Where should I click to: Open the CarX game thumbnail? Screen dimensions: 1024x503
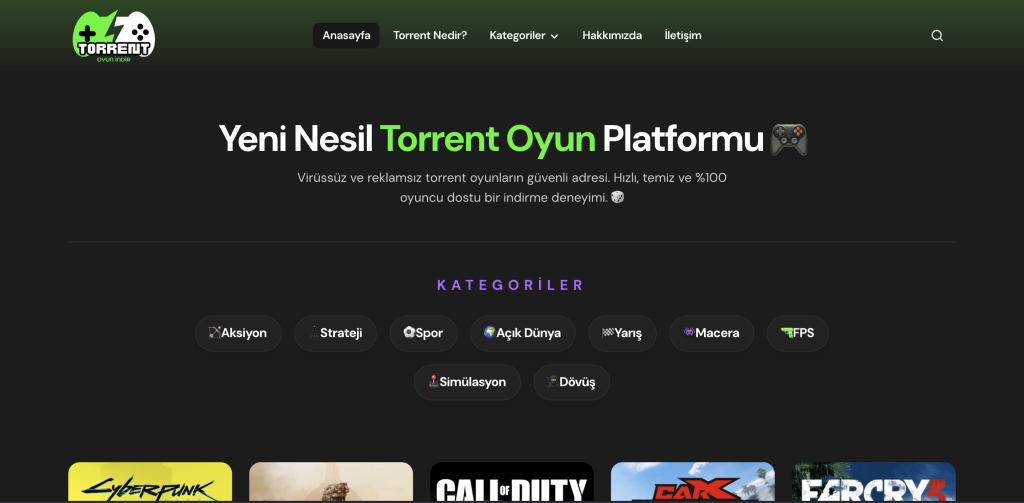coord(693,482)
